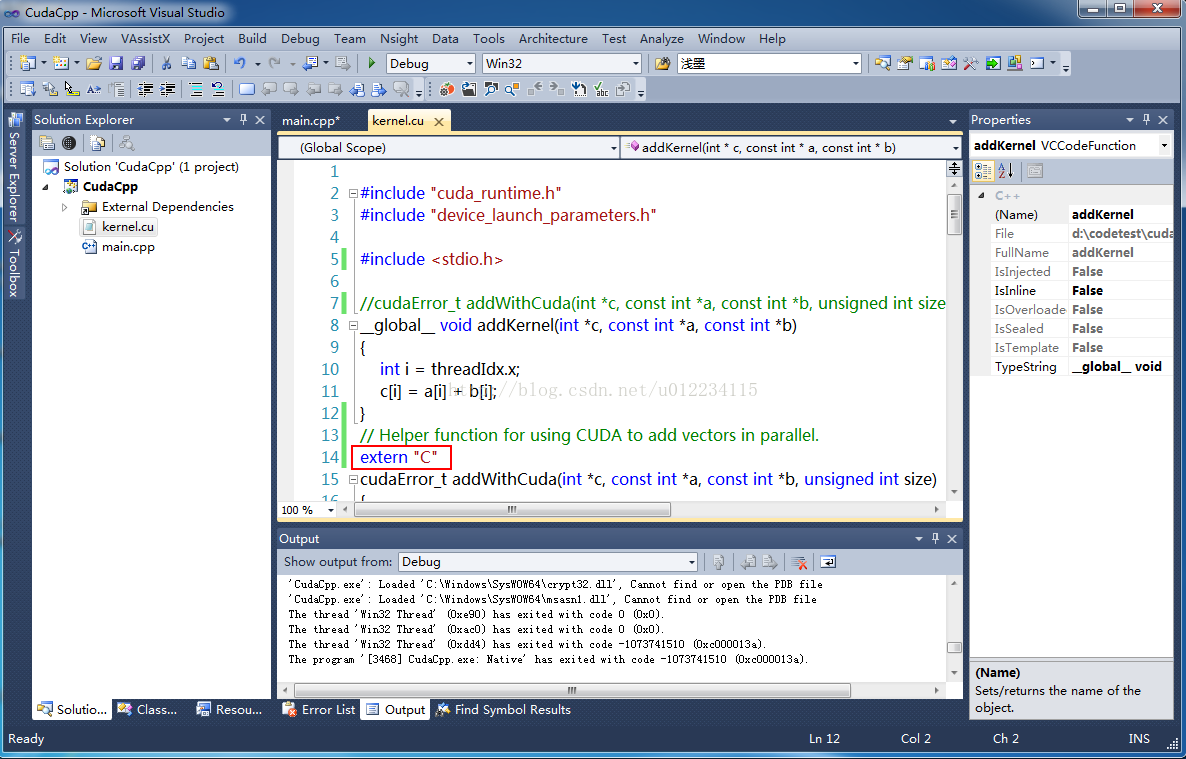This screenshot has width=1186, height=759.
Task: Collapse the CudaCpp project node
Action: (x=45, y=187)
